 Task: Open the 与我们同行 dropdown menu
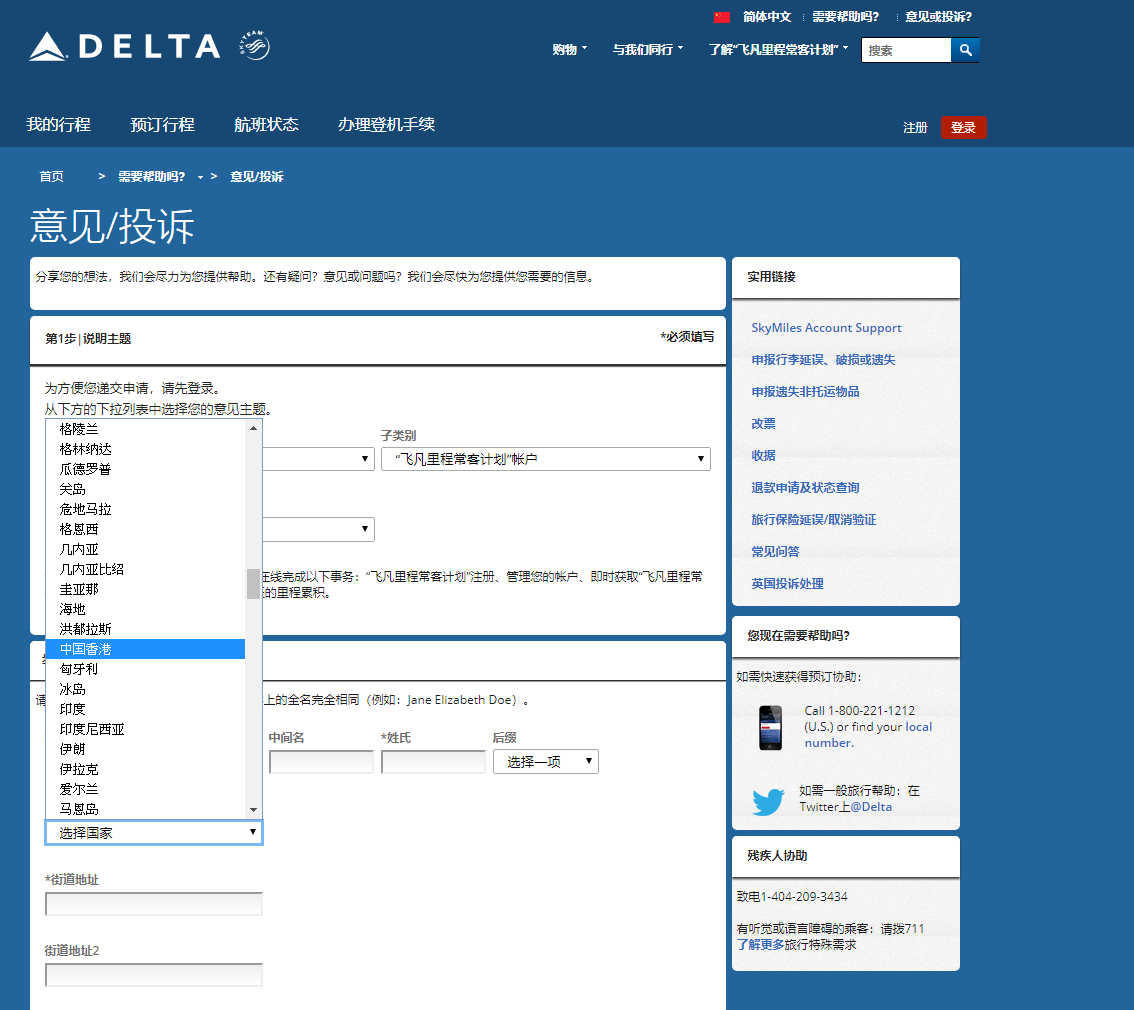pos(647,49)
